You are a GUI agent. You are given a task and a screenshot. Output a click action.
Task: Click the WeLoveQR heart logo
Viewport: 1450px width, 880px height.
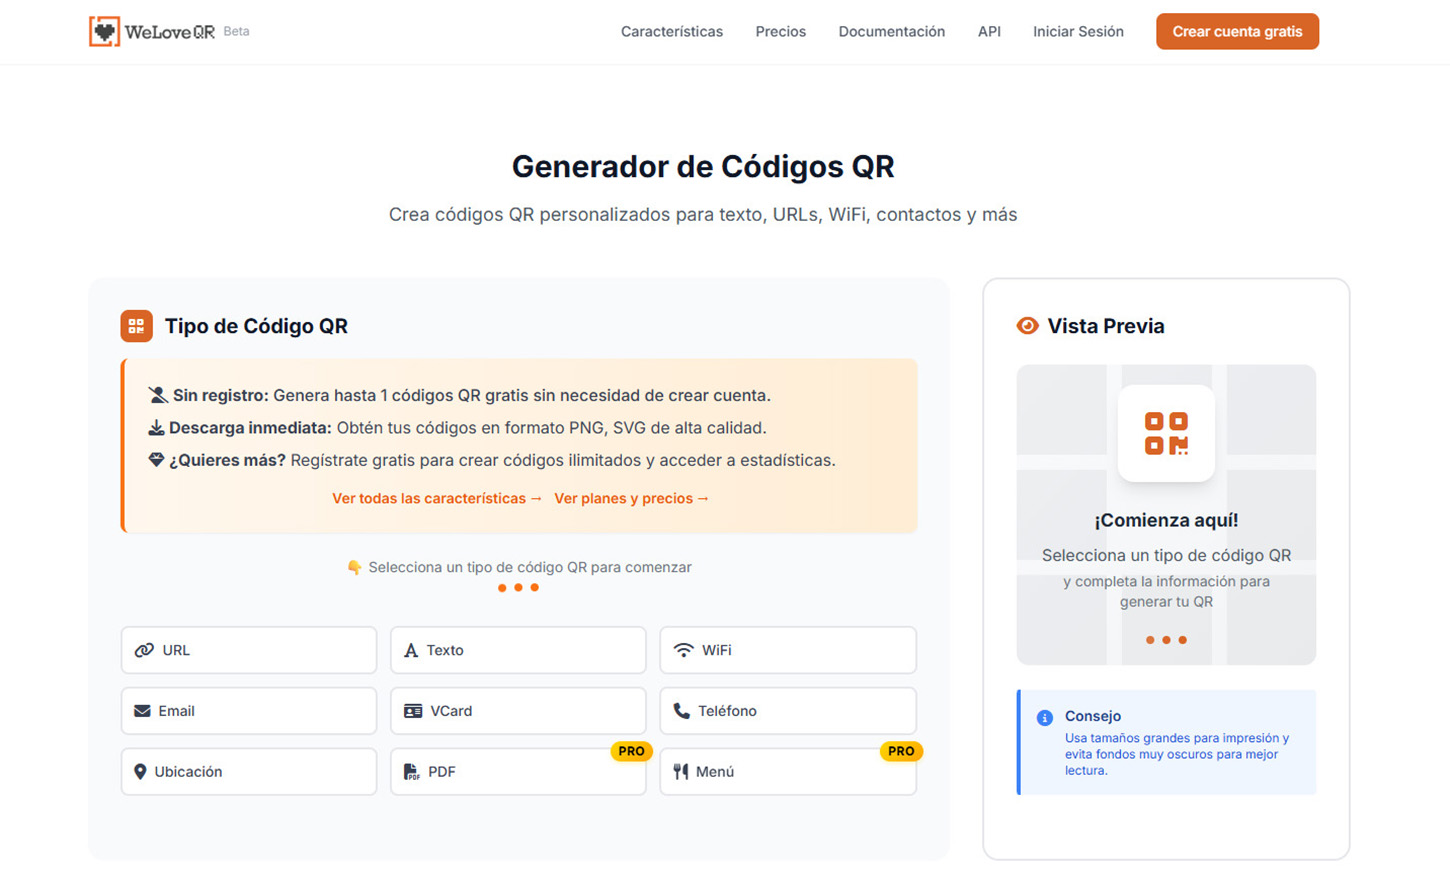click(x=104, y=32)
